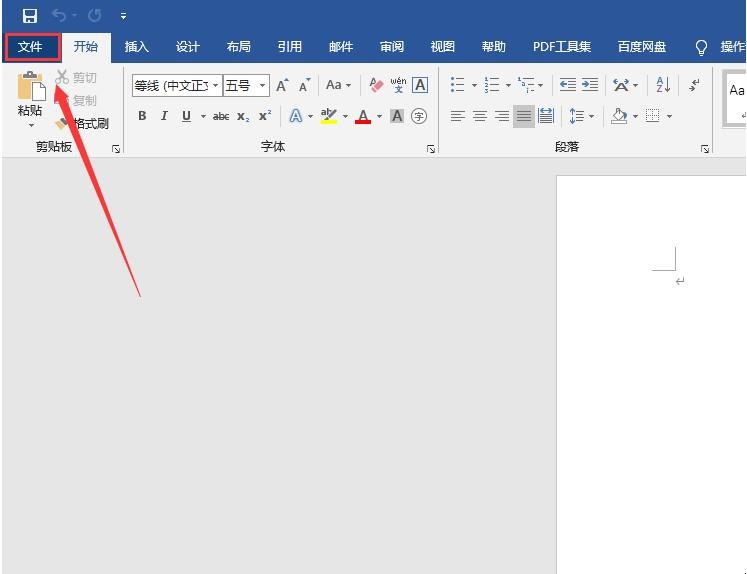This screenshot has width=747, height=574.
Task: Click the Clear Formatting eraser icon
Action: pos(376,86)
